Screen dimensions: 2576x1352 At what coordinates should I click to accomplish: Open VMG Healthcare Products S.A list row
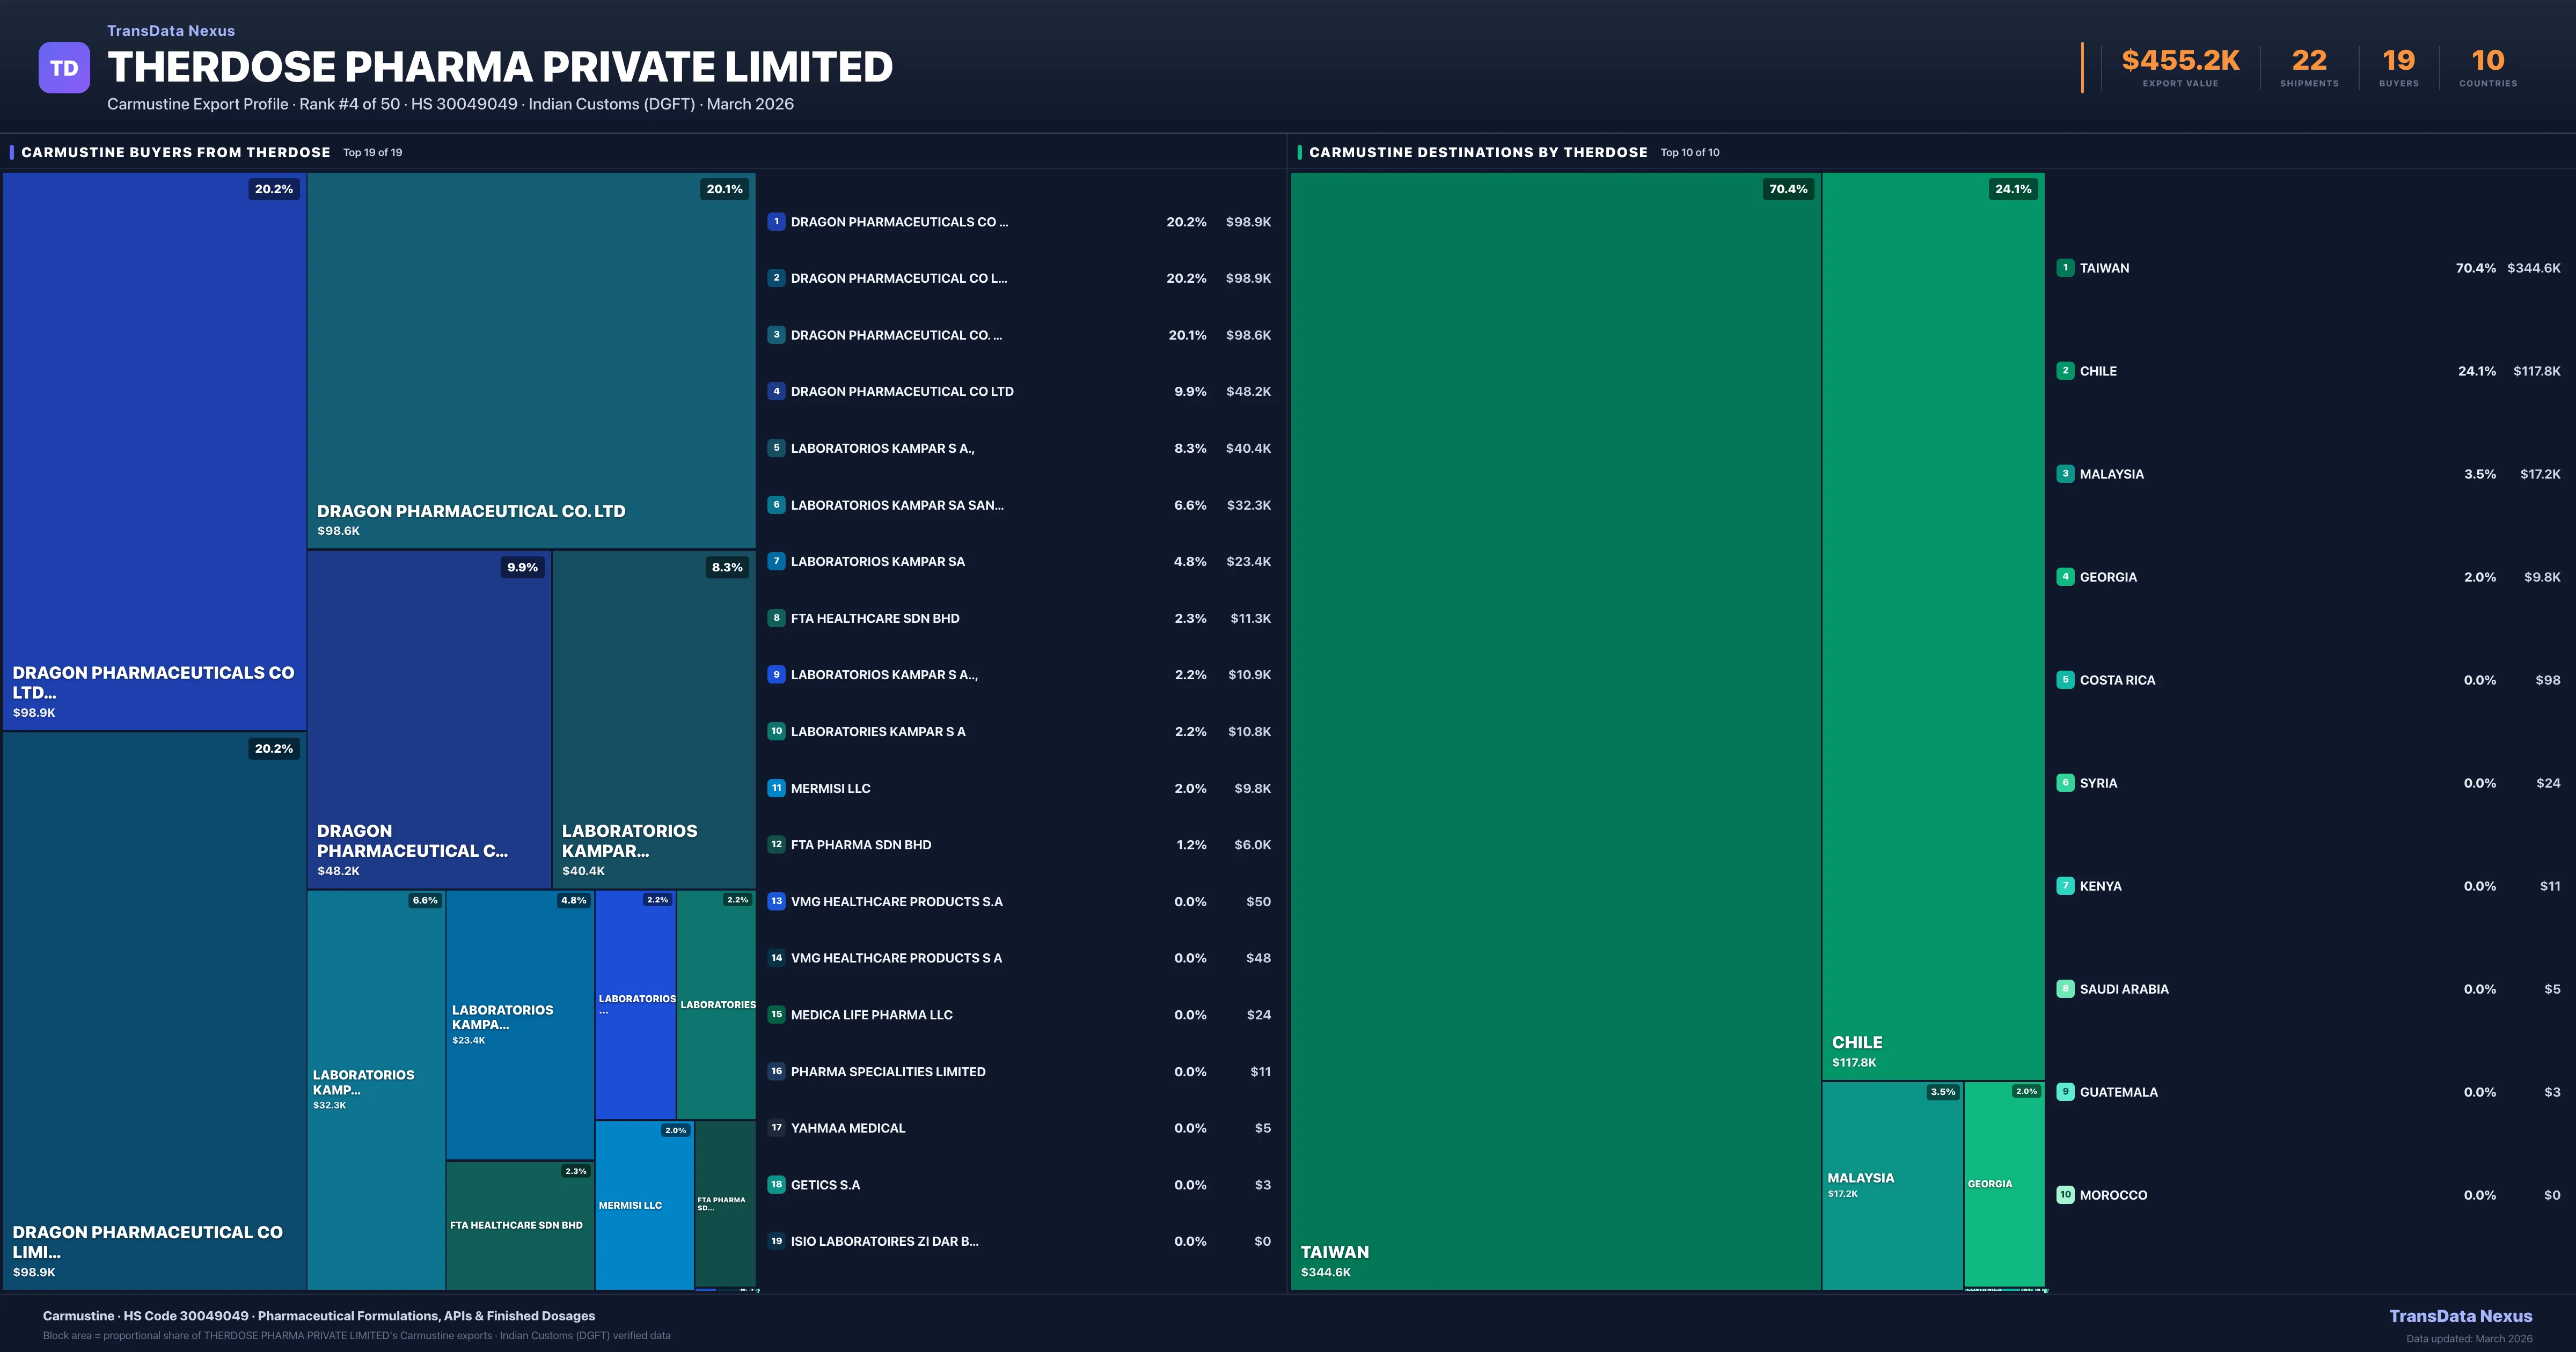tap(896, 902)
